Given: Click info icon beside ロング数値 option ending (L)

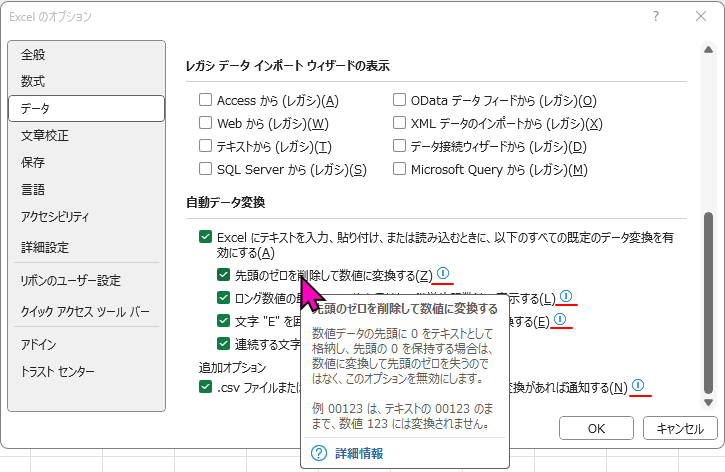Looking at the screenshot, I should 566,296.
